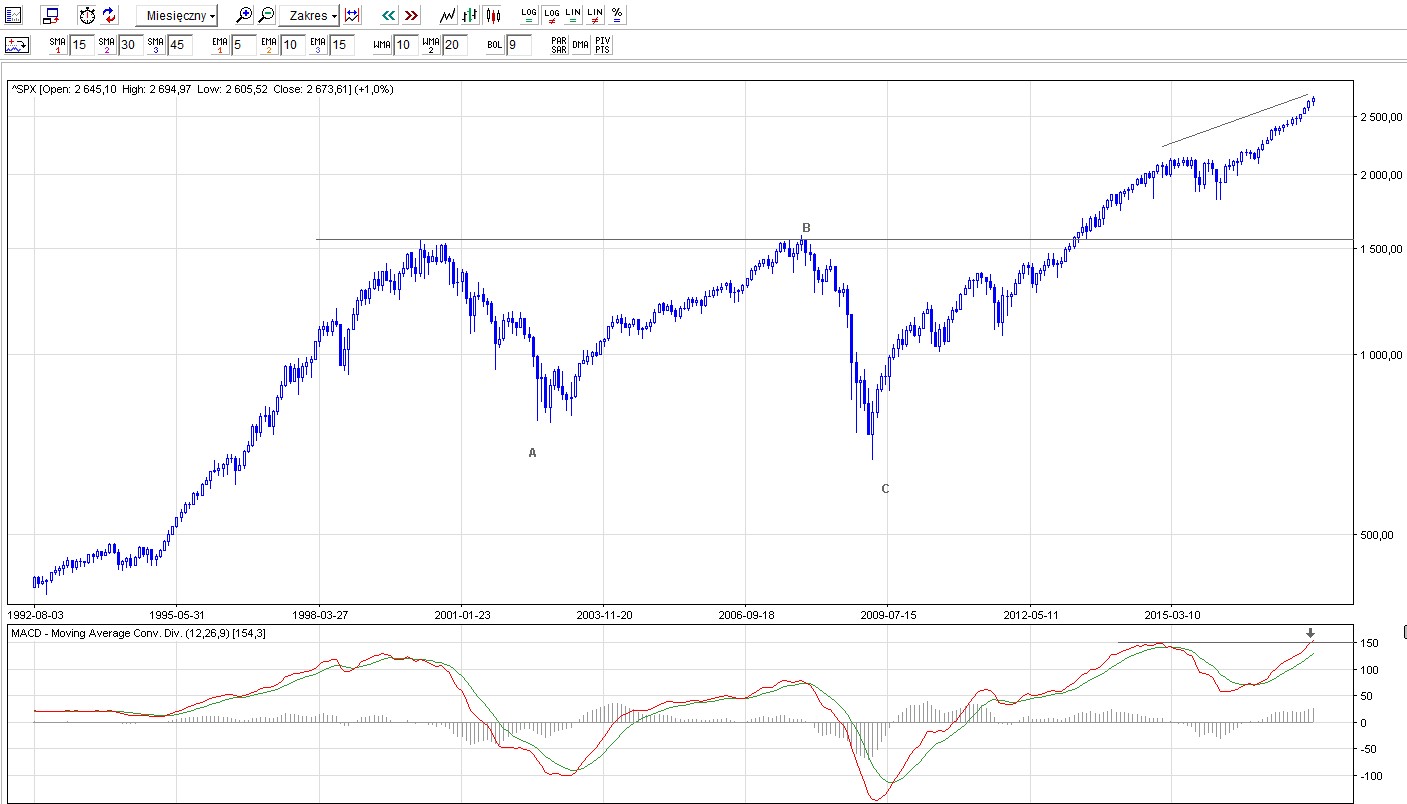Image resolution: width=1407 pixels, height=804 pixels.
Task: Open the detach window icon
Action: tap(50, 15)
